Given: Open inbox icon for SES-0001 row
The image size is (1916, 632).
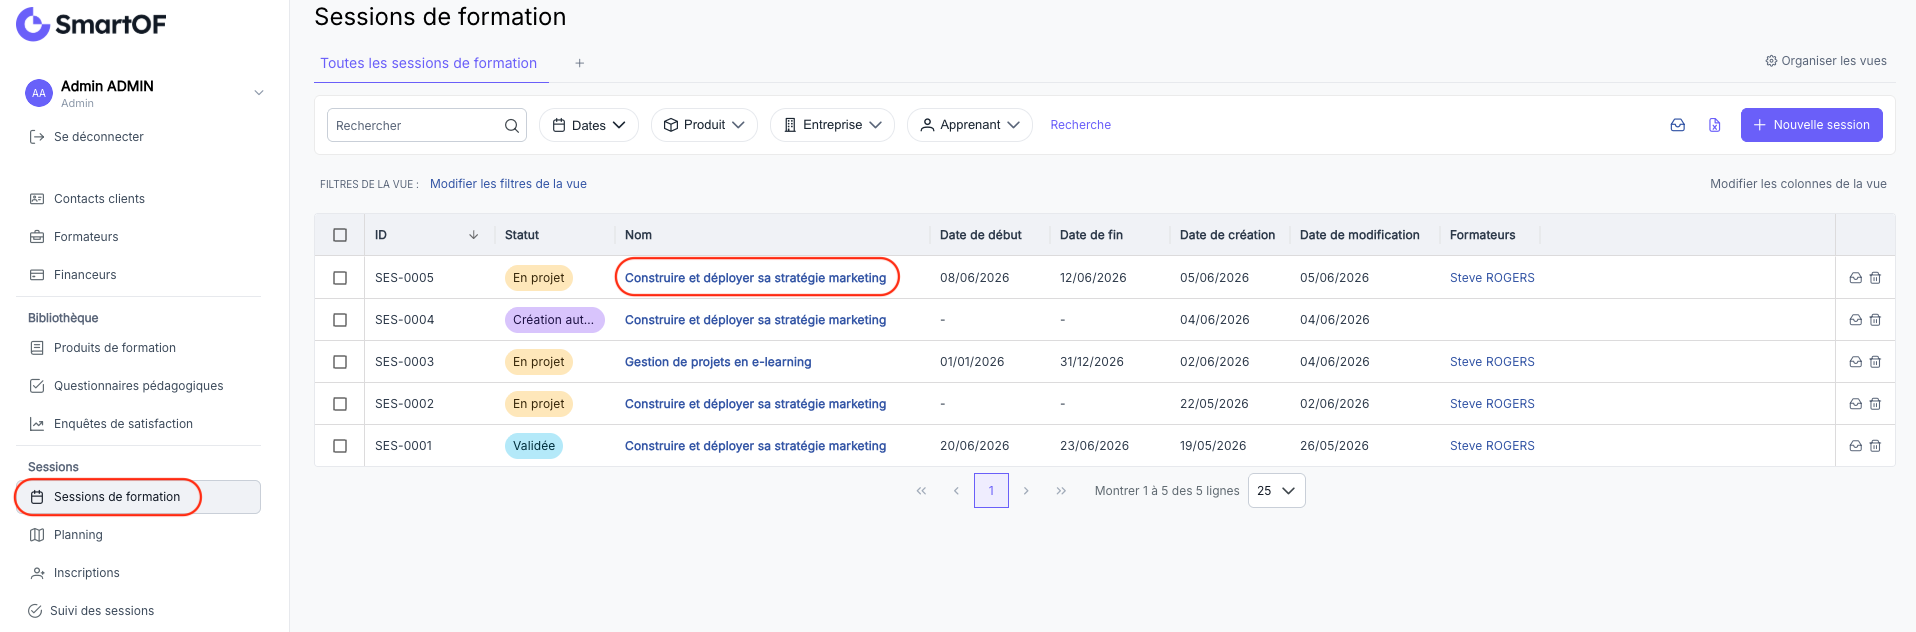Looking at the screenshot, I should point(1855,446).
